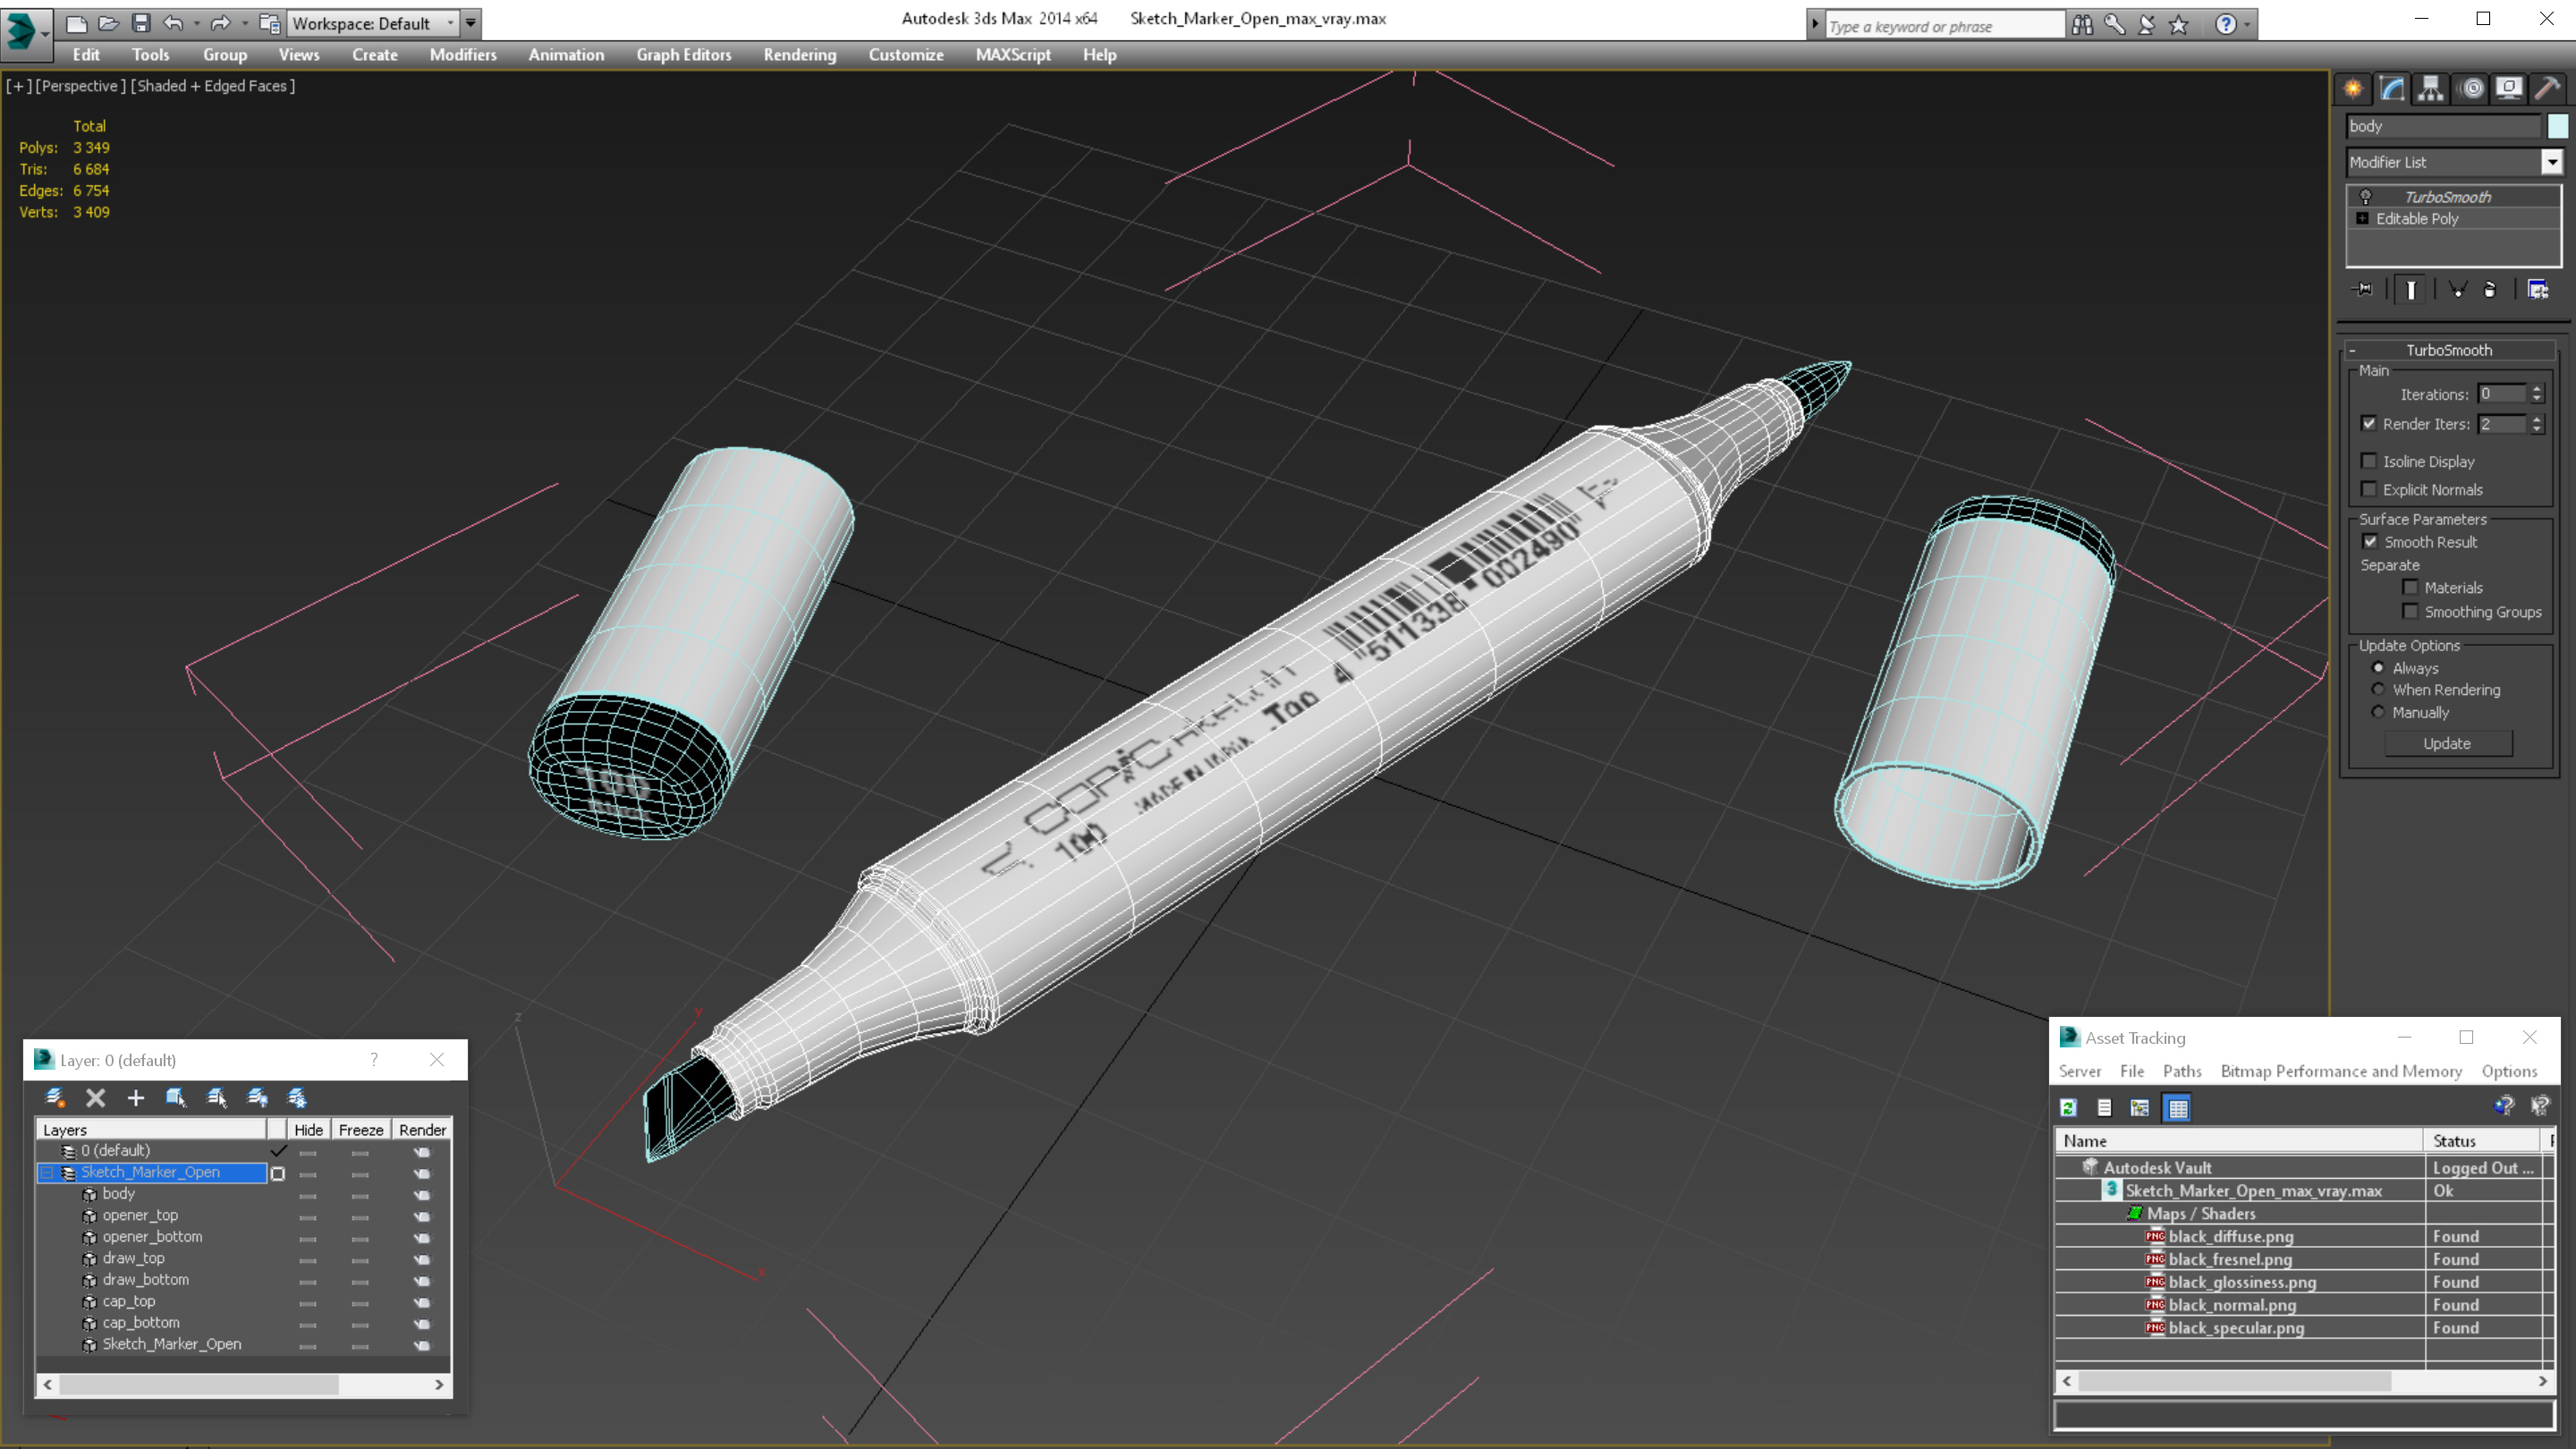
Task: Open the Display command panel tab
Action: click(2509, 89)
